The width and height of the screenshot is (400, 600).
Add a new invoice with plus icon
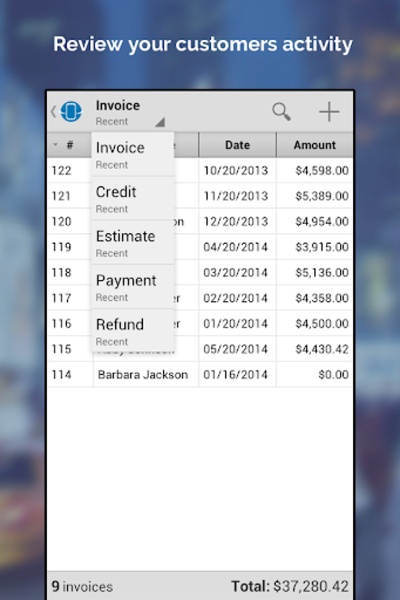329,112
